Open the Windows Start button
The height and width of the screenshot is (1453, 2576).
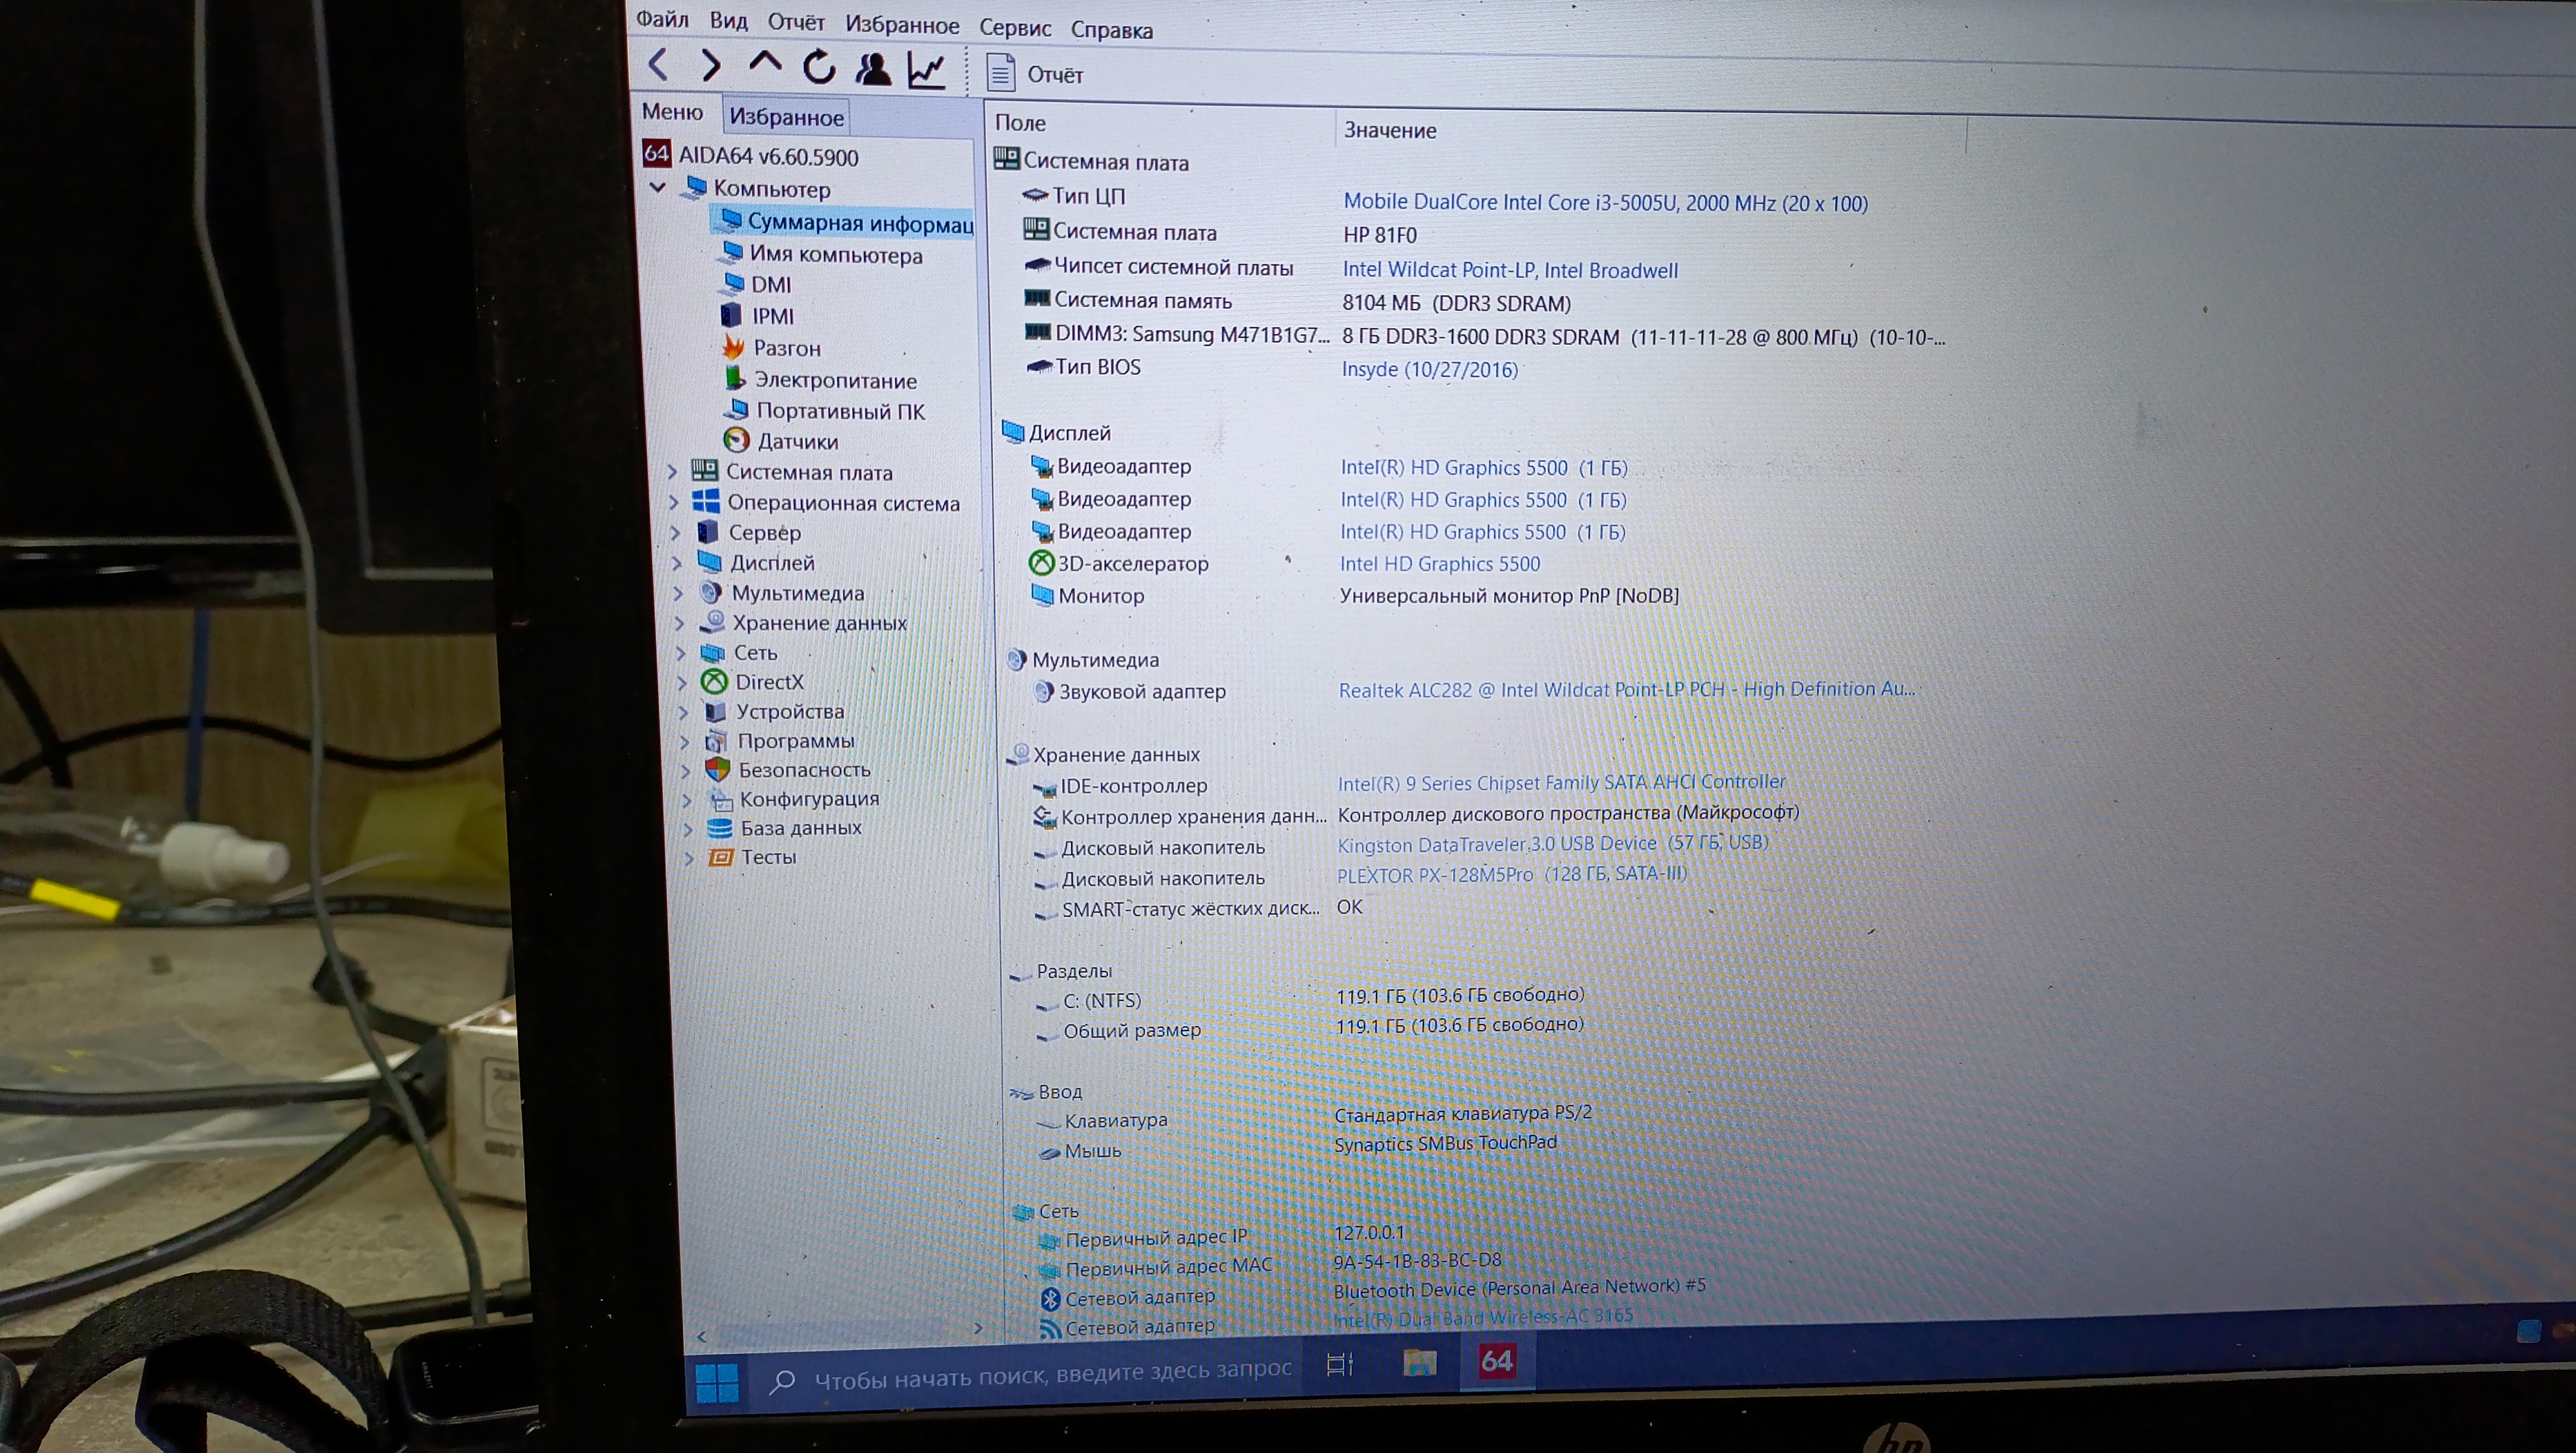(x=717, y=1384)
